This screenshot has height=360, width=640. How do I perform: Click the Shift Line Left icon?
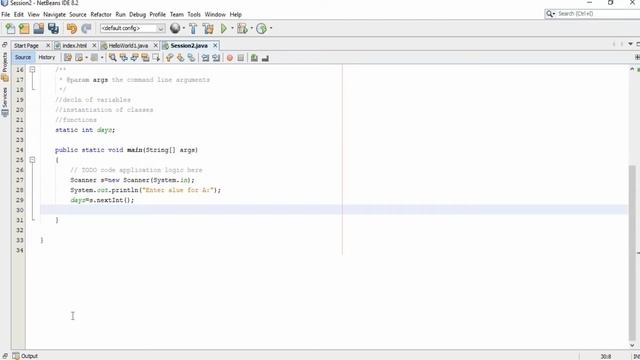tap(205, 58)
